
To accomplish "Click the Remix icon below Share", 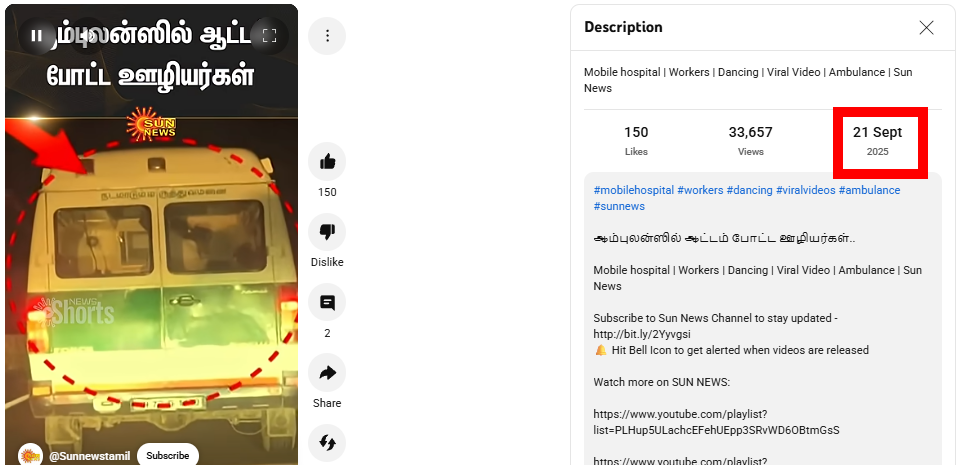I will coord(327,443).
